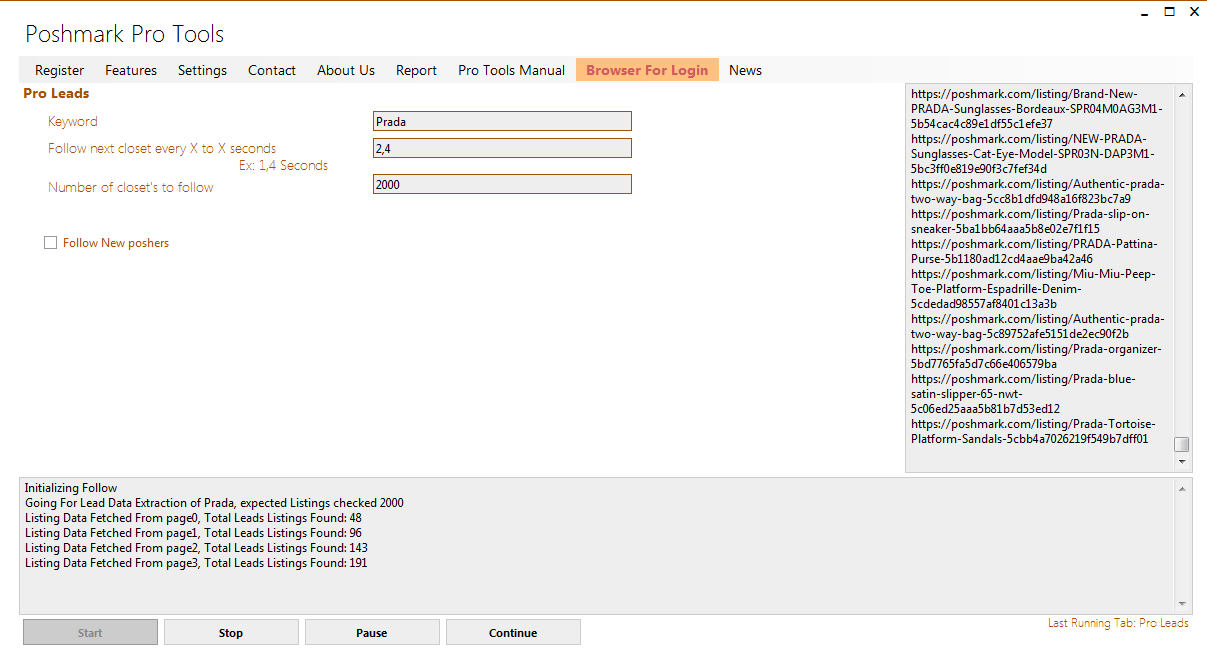Image resolution: width=1207 pixels, height=653 pixels.
Task: Click the log line for page1 with 96 listings
Action: click(x=193, y=533)
